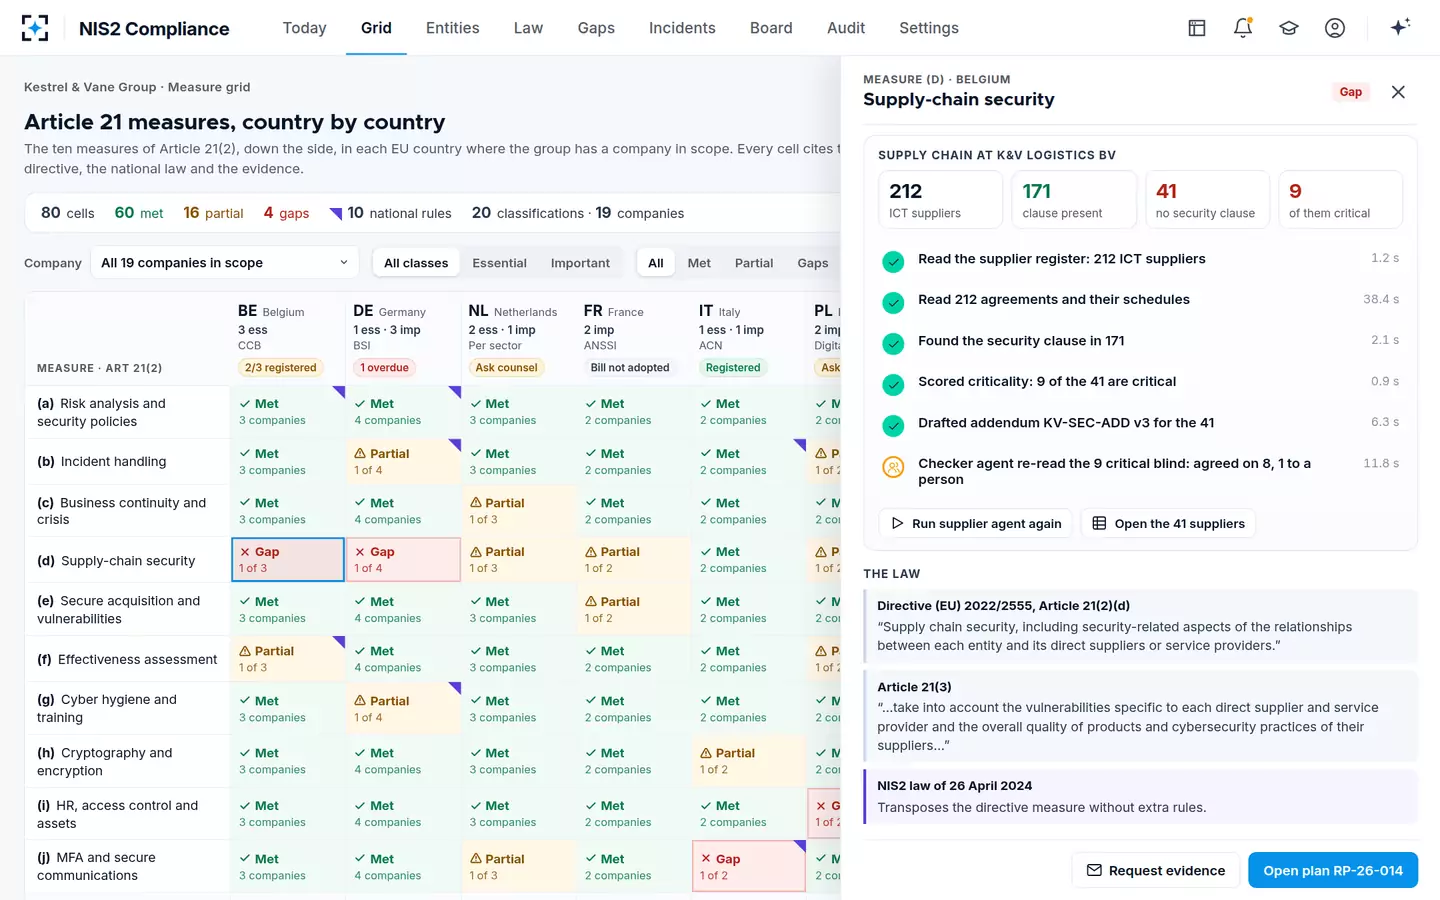Open the notifications bell

1243,28
